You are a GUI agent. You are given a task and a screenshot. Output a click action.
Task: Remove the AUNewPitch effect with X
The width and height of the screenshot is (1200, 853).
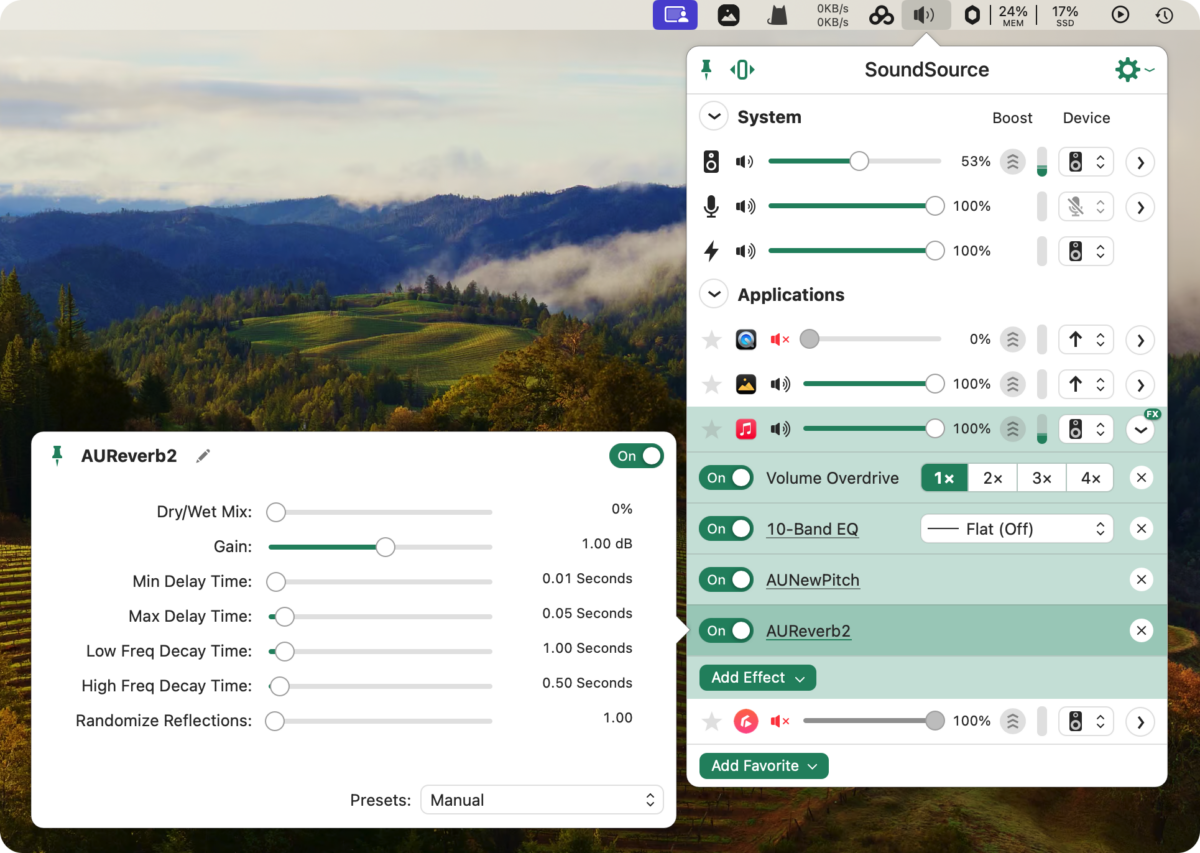[1141, 580]
